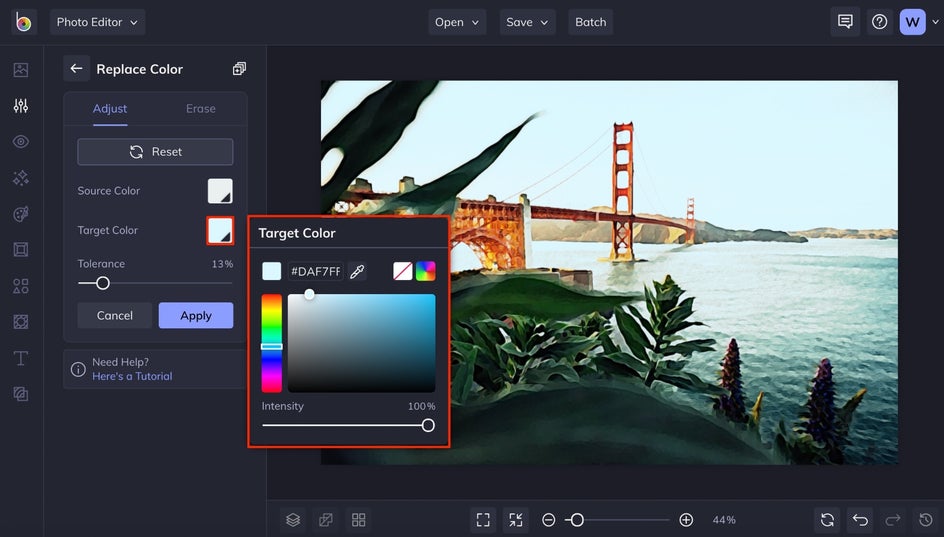Click inside the saturation brightness color field
944x537 pixels.
pyautogui.click(x=361, y=343)
